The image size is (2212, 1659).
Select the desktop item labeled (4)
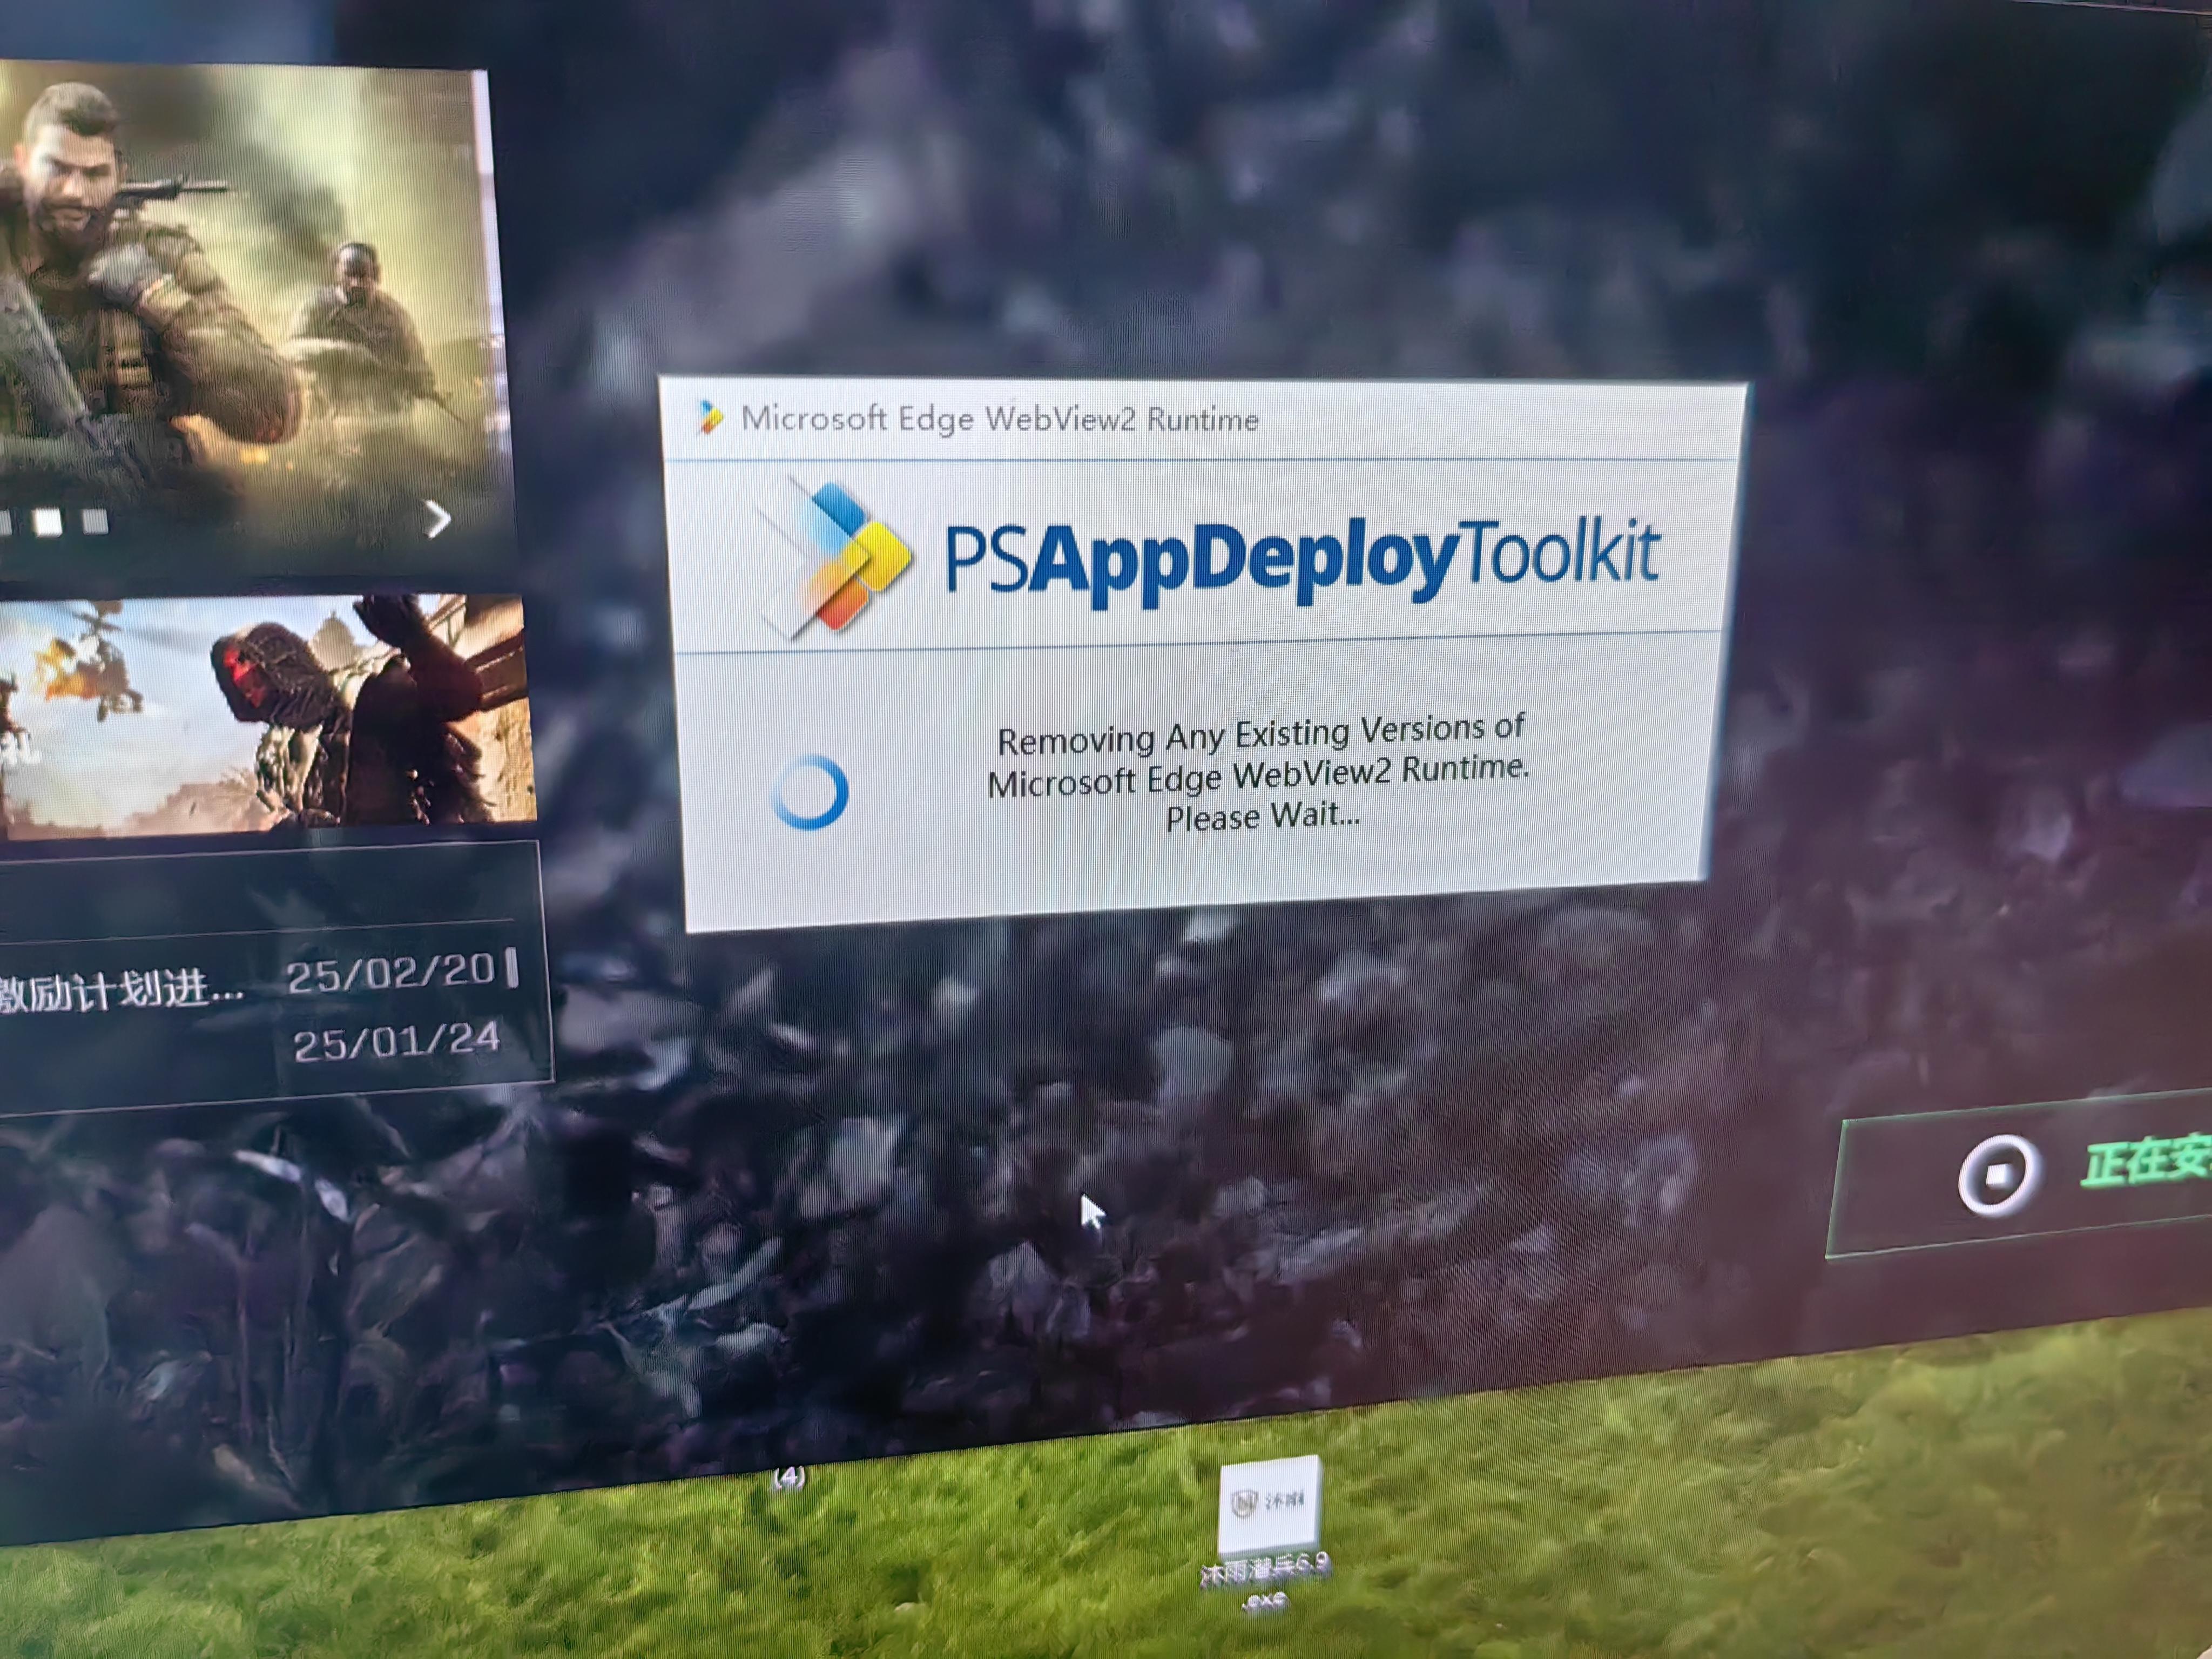(x=789, y=1476)
